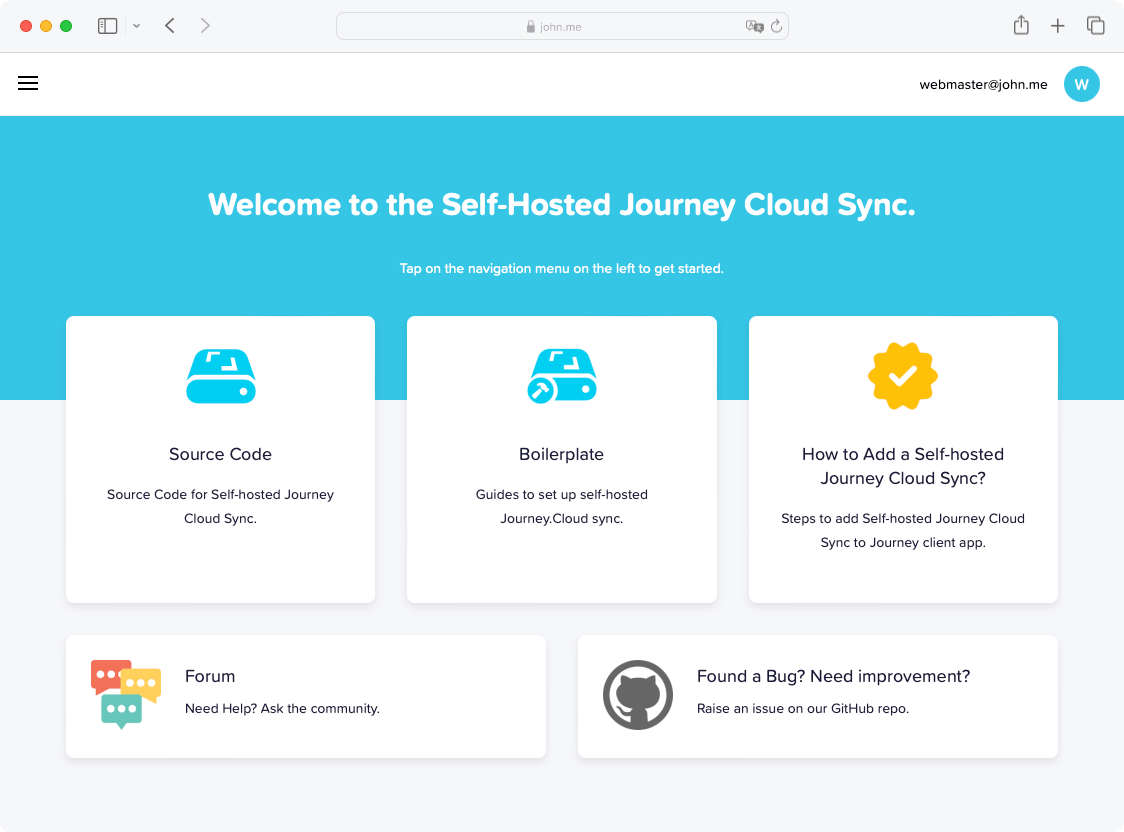Click the Boilerplate drive and wrench icon

point(561,377)
